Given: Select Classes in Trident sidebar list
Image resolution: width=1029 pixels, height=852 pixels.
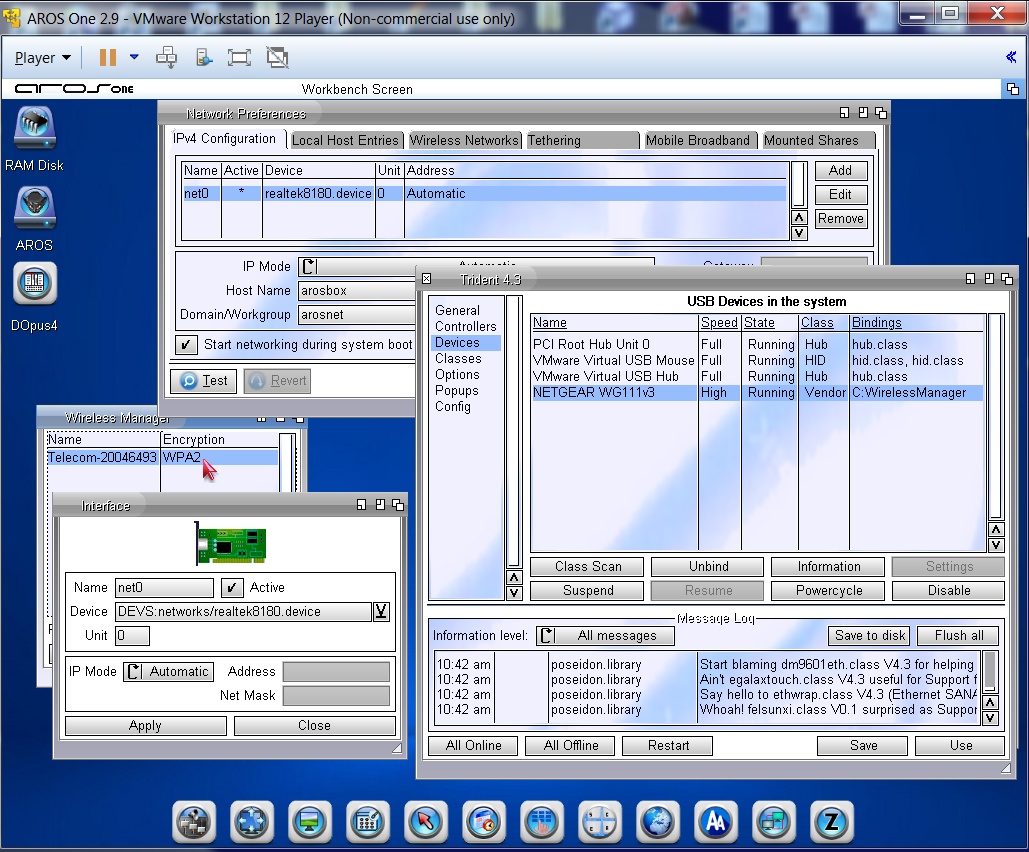Looking at the screenshot, I should (458, 358).
